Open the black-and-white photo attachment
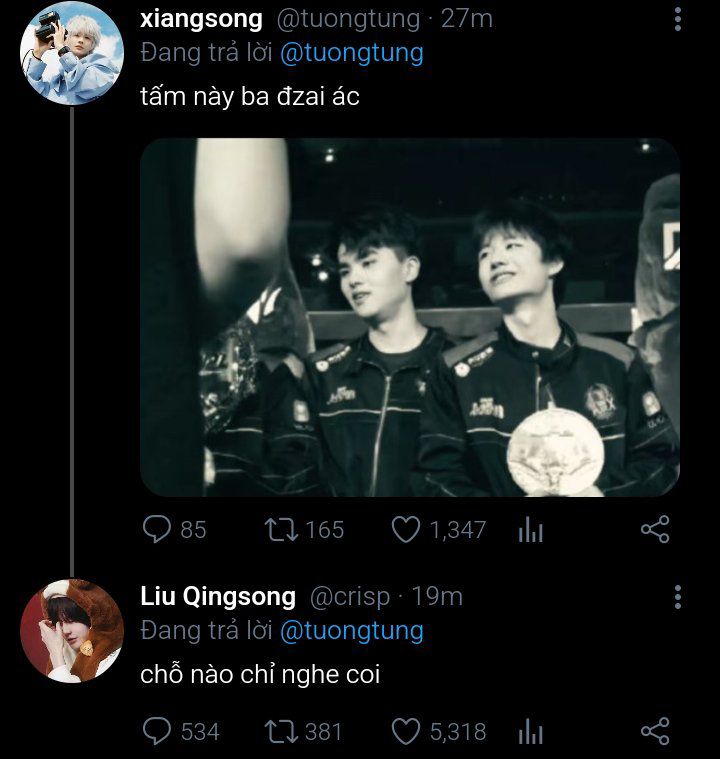The width and height of the screenshot is (720, 759). pyautogui.click(x=410, y=317)
